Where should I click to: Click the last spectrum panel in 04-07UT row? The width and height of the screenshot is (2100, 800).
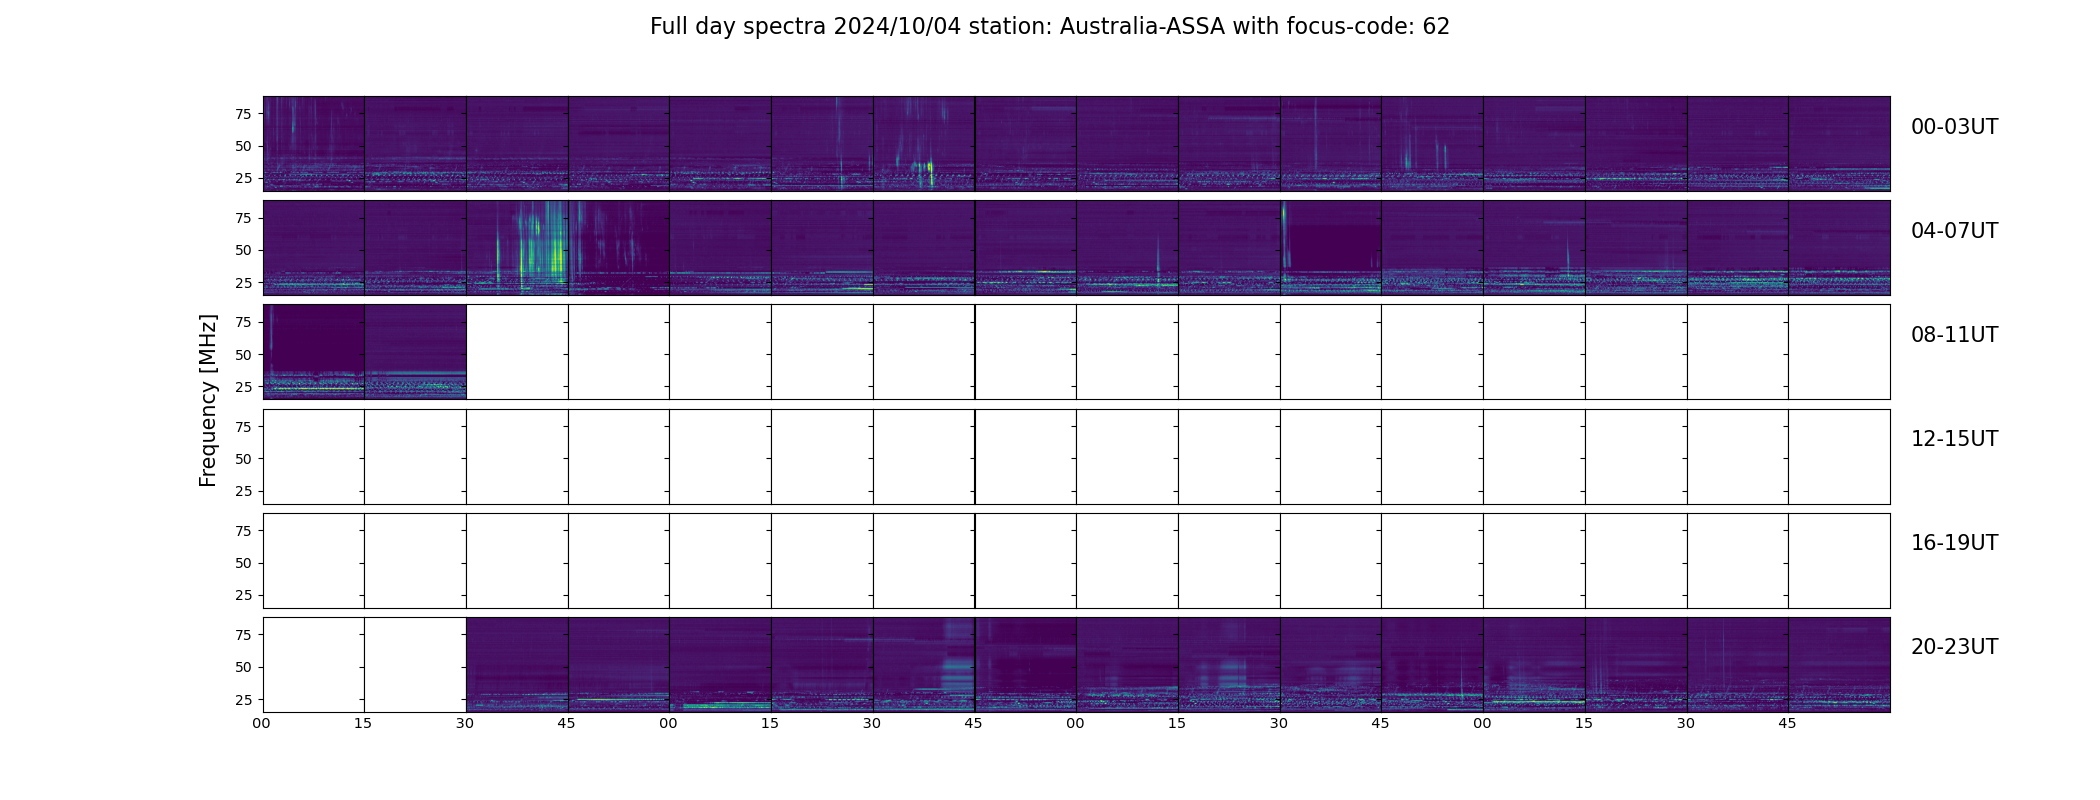1839,248
